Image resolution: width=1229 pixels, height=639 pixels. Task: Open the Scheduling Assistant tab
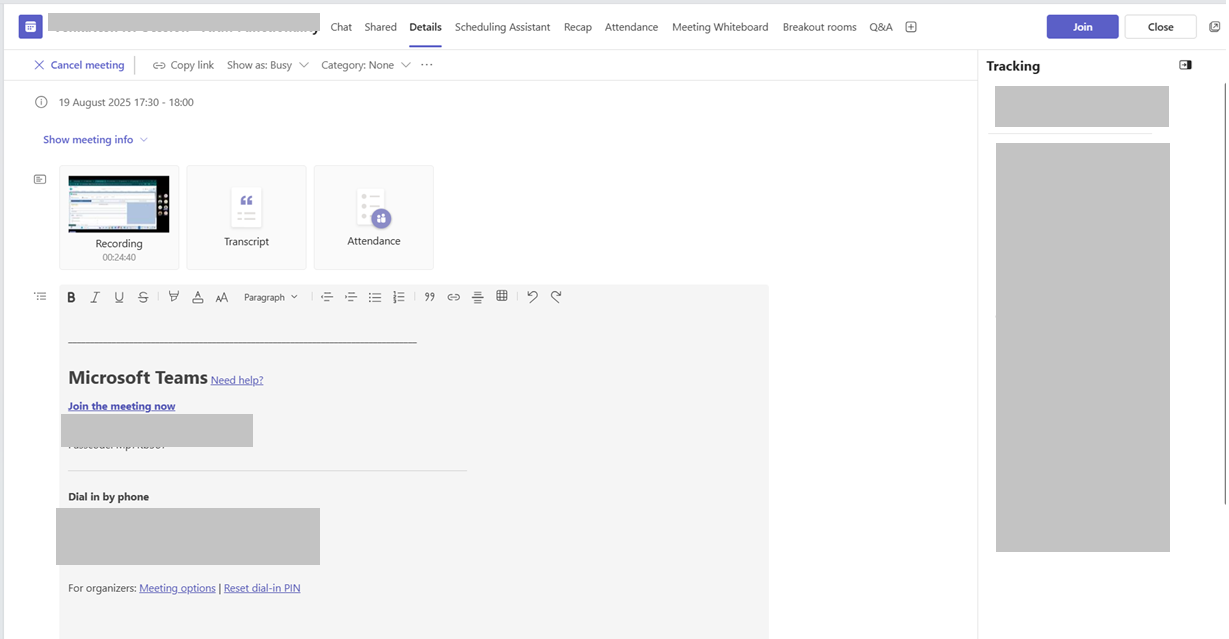(x=502, y=27)
